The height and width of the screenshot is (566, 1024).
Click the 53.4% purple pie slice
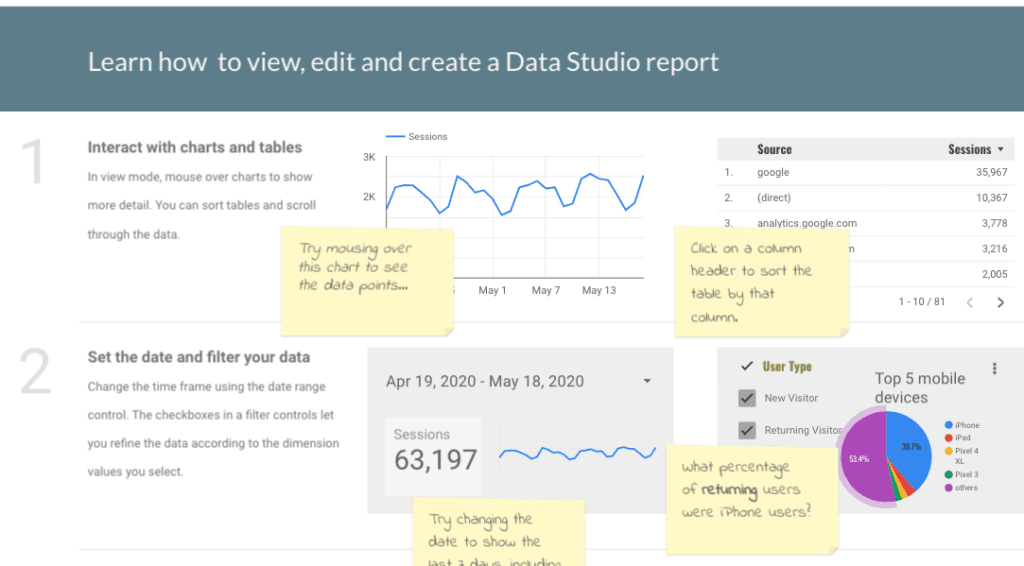pyautogui.click(x=863, y=459)
